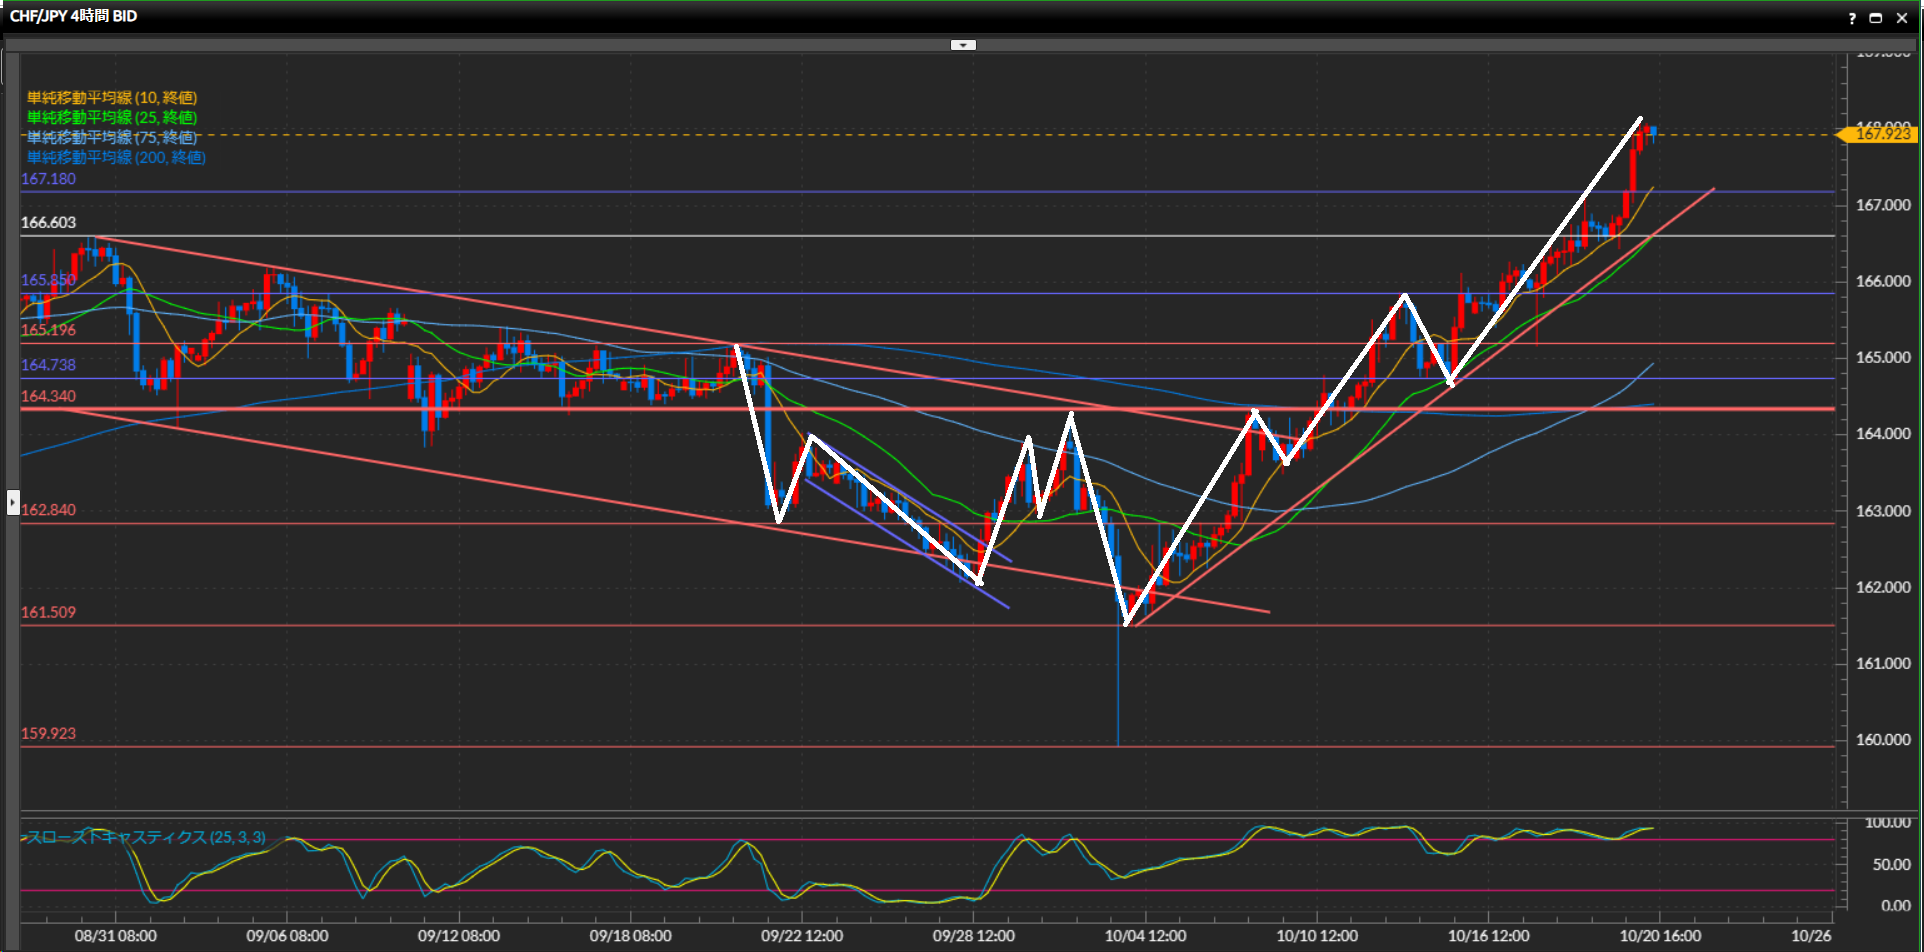
Task: Click the current price tag 167.923
Action: (1882, 134)
